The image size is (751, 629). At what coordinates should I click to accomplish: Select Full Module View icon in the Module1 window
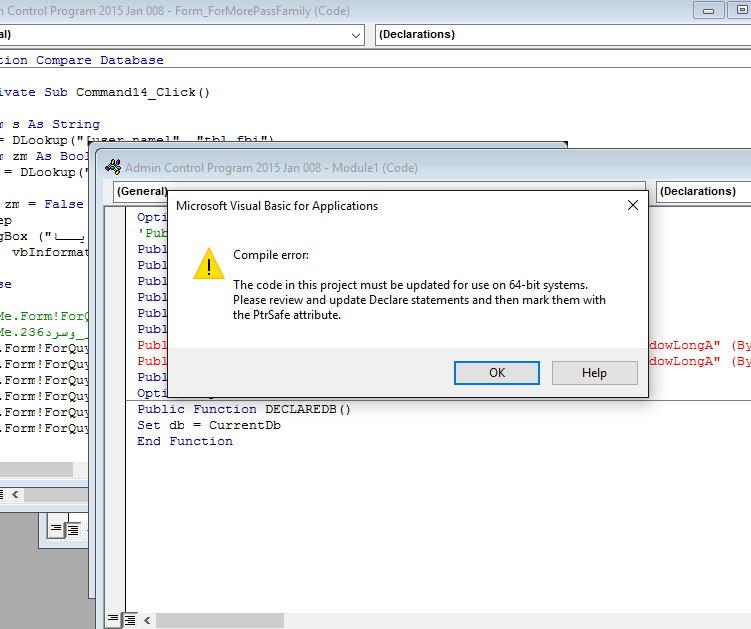[x=130, y=620]
